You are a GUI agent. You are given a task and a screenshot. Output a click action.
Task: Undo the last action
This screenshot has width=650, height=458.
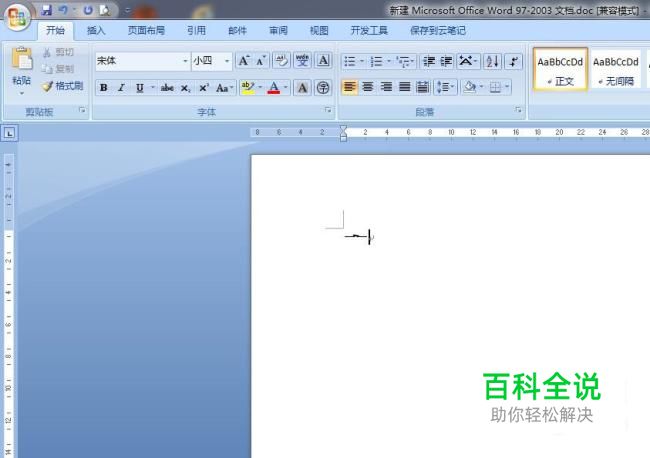click(x=63, y=10)
